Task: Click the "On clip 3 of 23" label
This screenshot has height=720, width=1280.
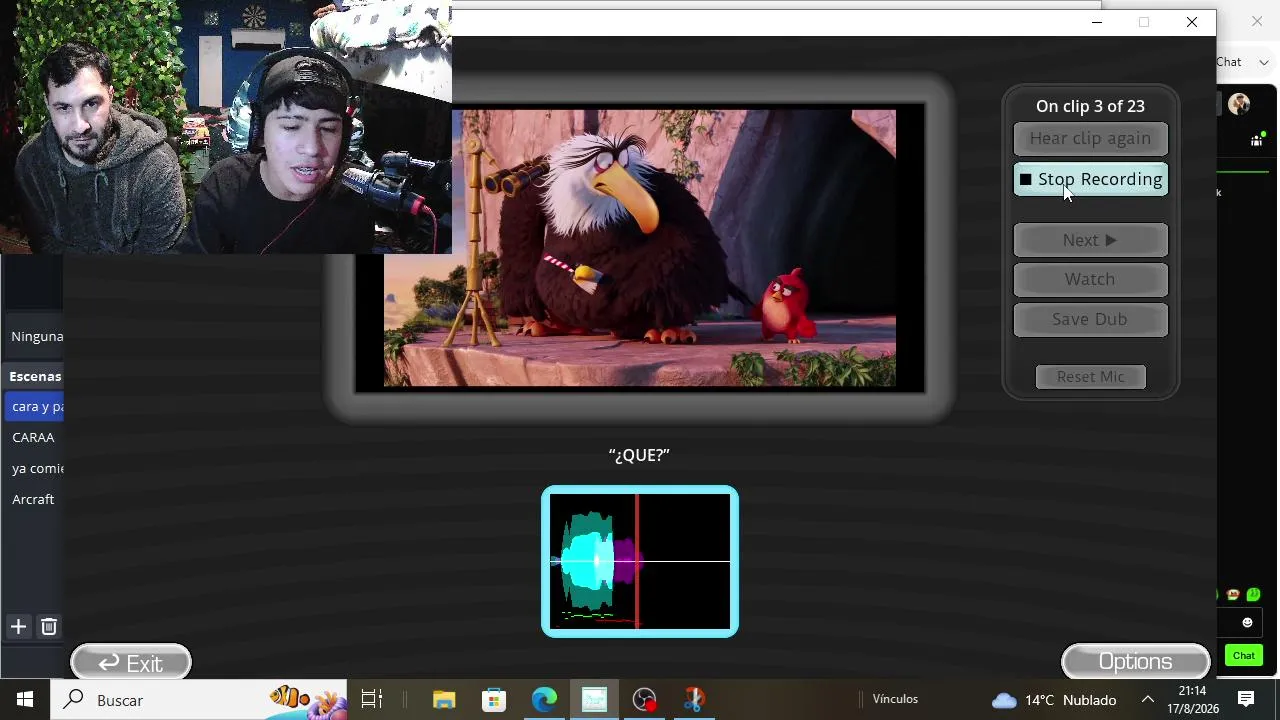Action: coord(1090,106)
